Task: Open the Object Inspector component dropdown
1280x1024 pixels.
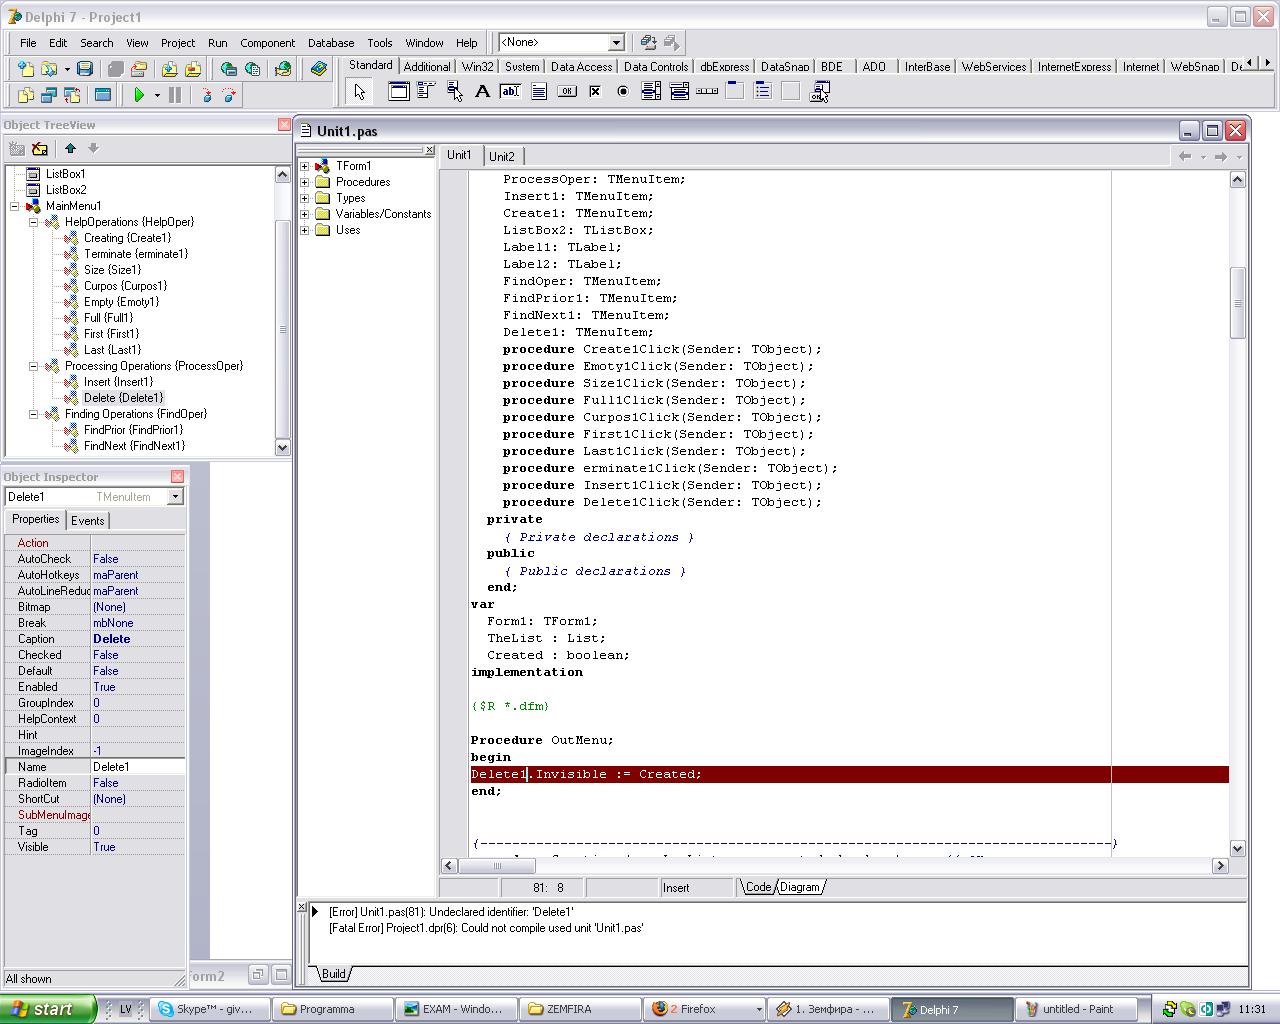Action: (175, 497)
